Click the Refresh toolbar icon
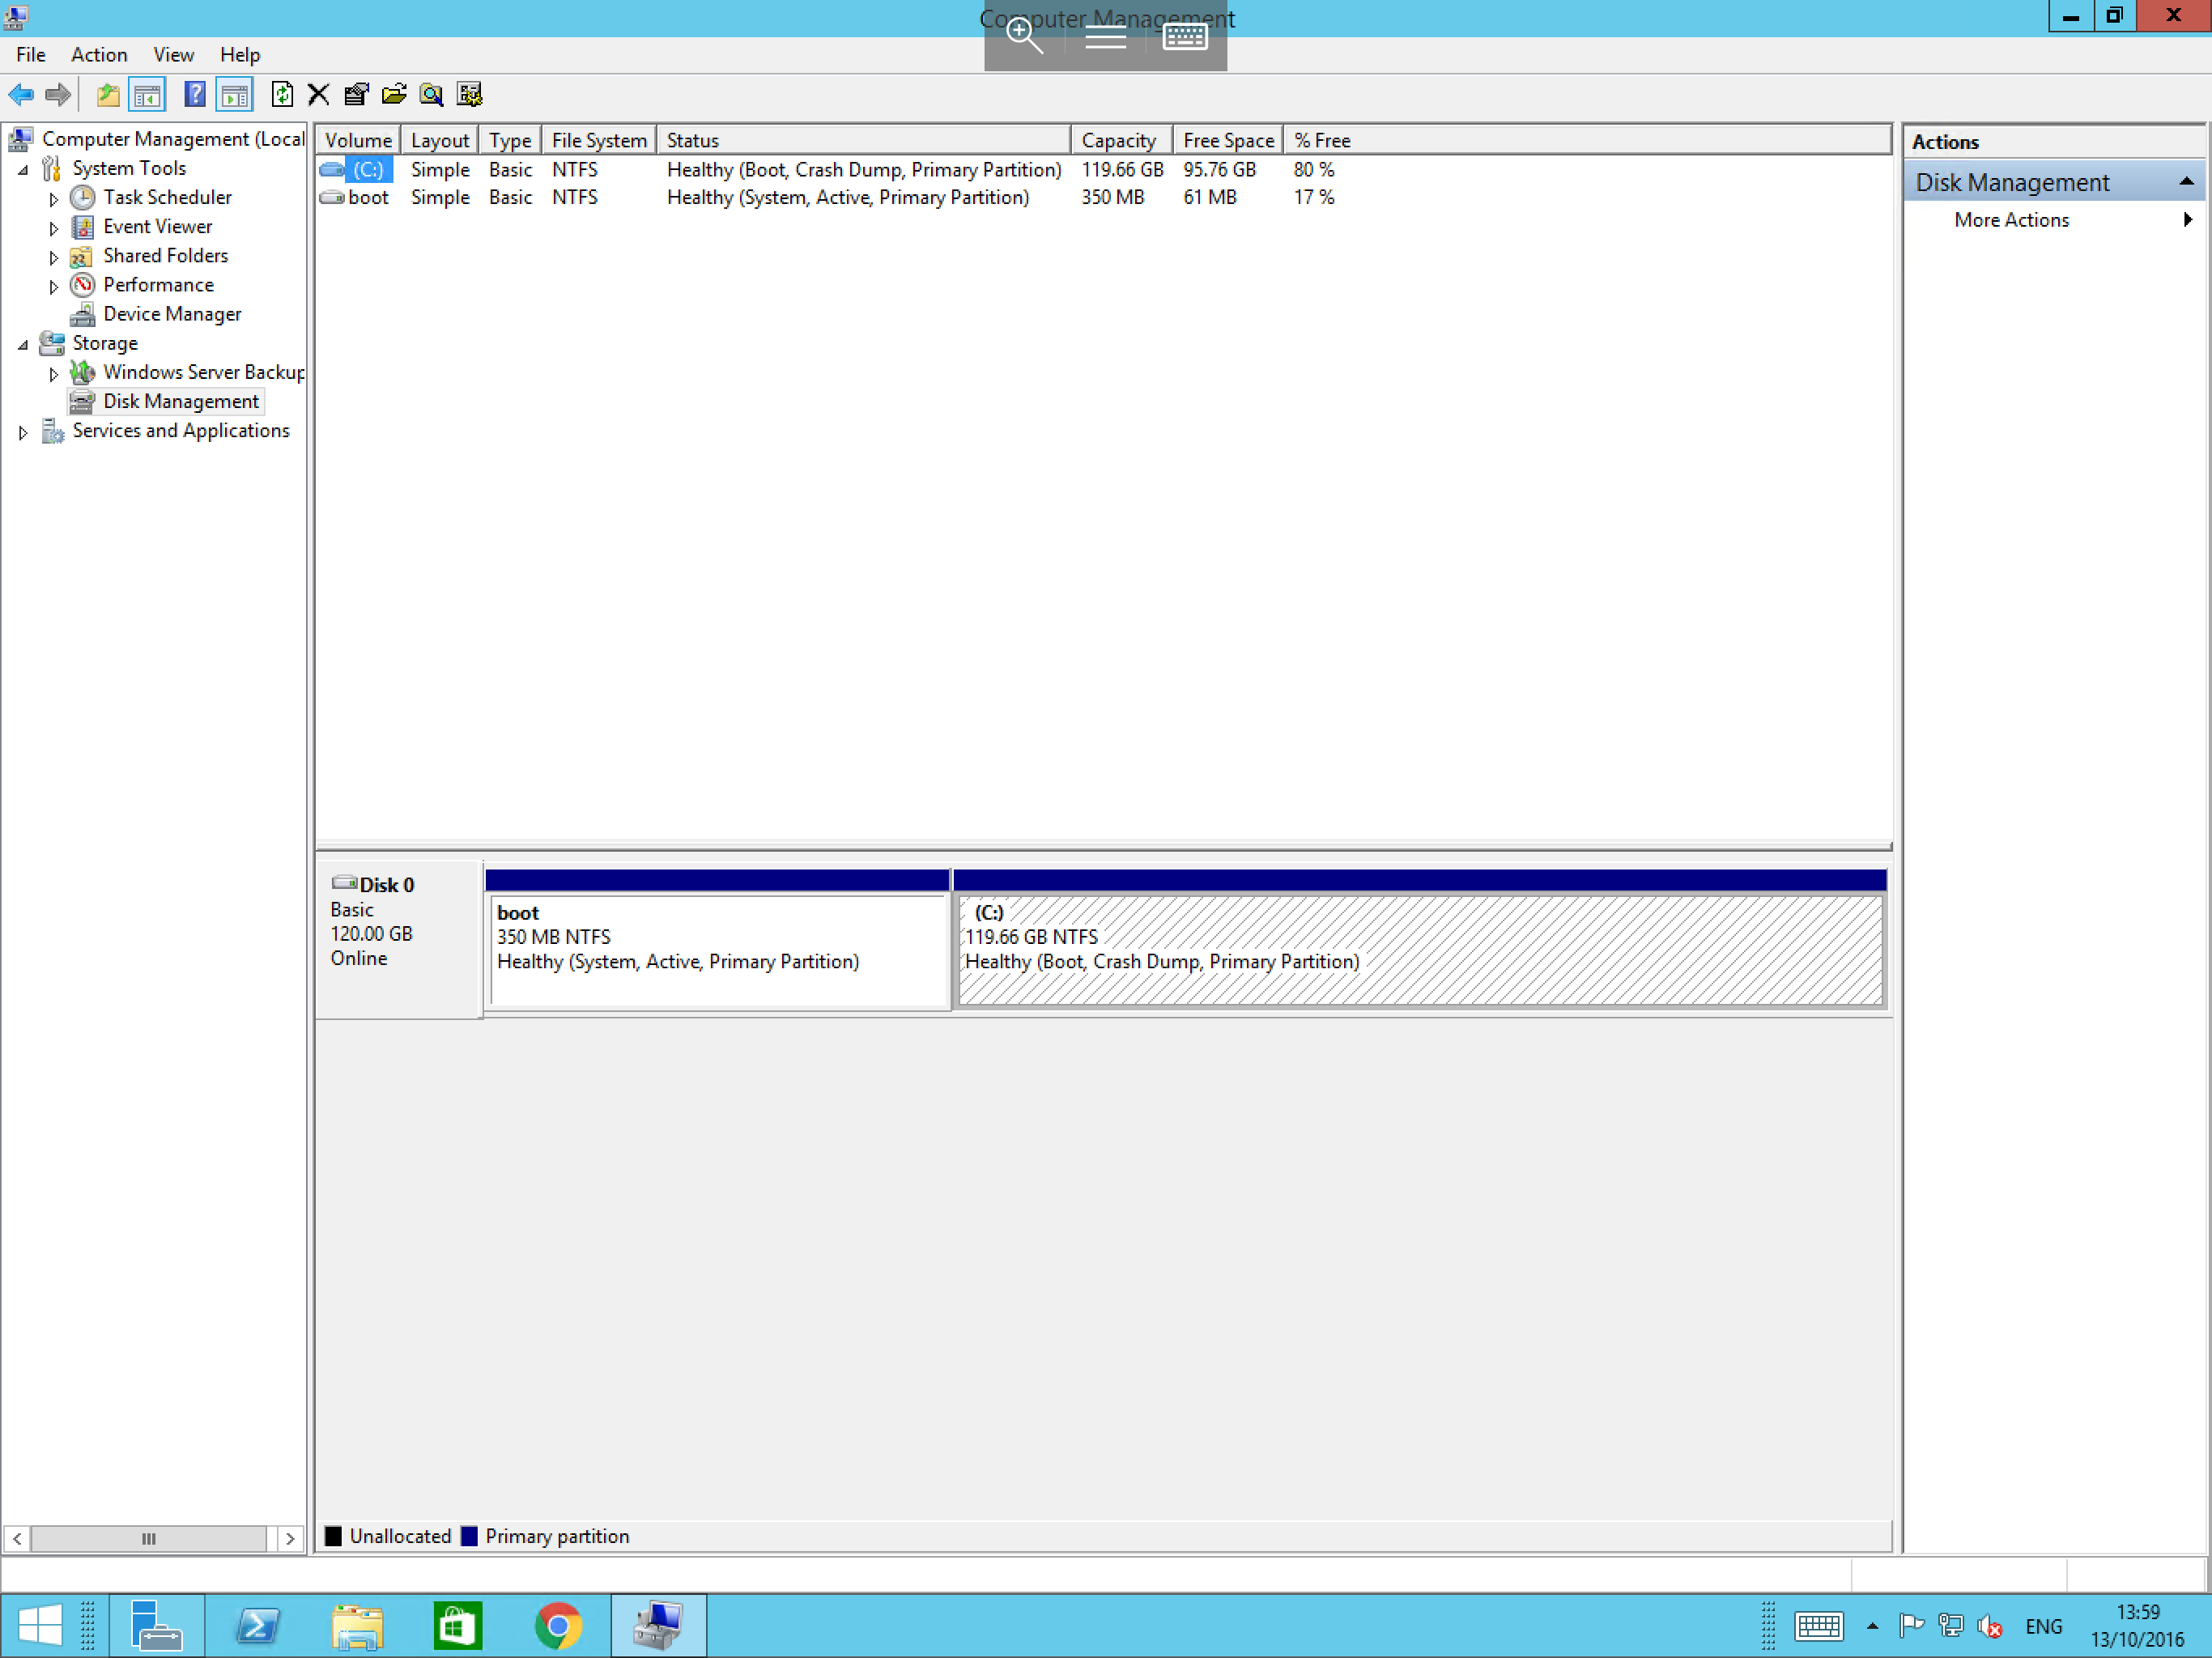2212x1658 pixels. pyautogui.click(x=282, y=95)
